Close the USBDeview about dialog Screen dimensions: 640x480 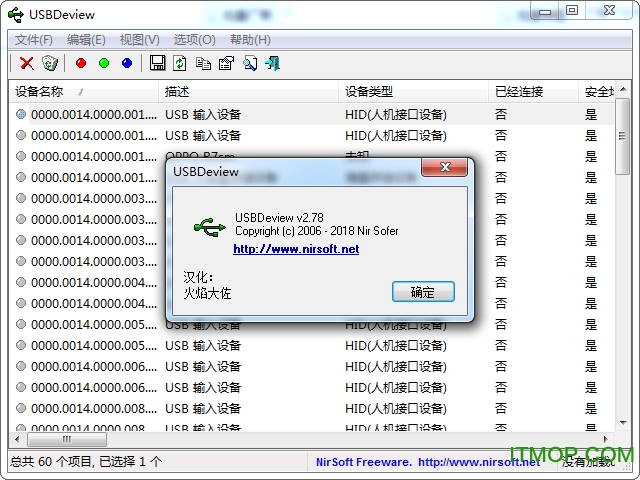[444, 167]
